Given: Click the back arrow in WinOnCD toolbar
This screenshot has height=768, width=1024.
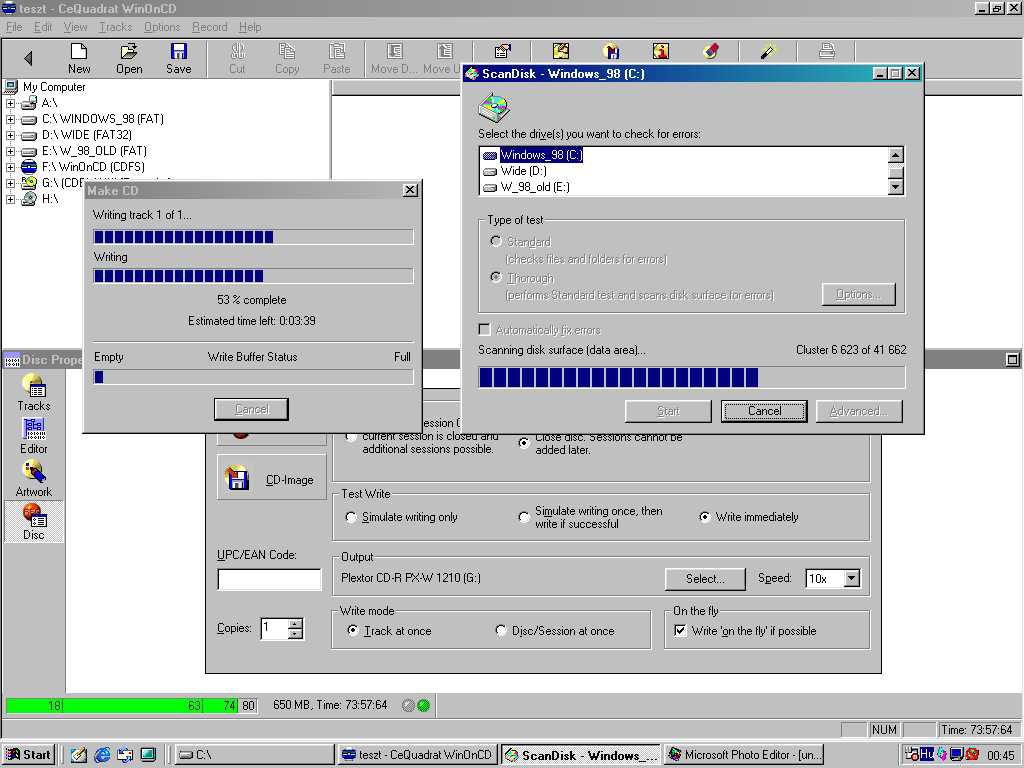Looking at the screenshot, I should point(28,58).
